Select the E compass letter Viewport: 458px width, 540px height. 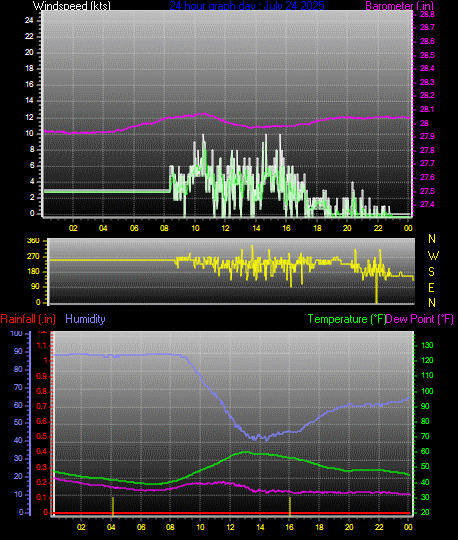(431, 288)
